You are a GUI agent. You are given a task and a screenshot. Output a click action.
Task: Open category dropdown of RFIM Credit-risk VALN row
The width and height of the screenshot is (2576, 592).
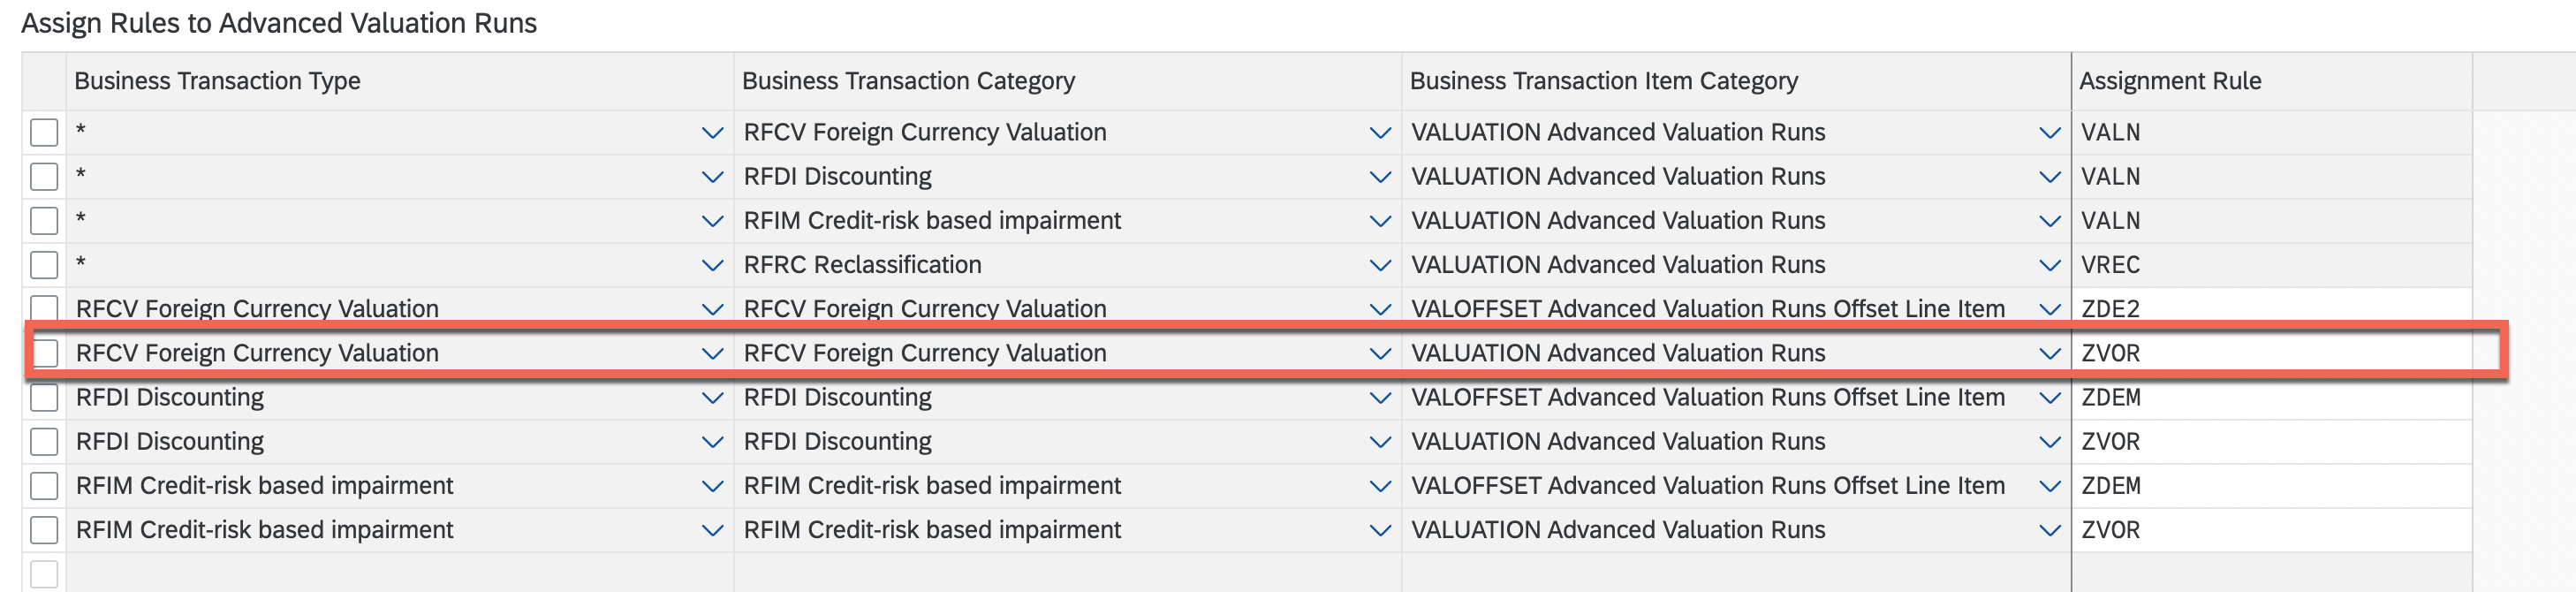[x=1380, y=221]
